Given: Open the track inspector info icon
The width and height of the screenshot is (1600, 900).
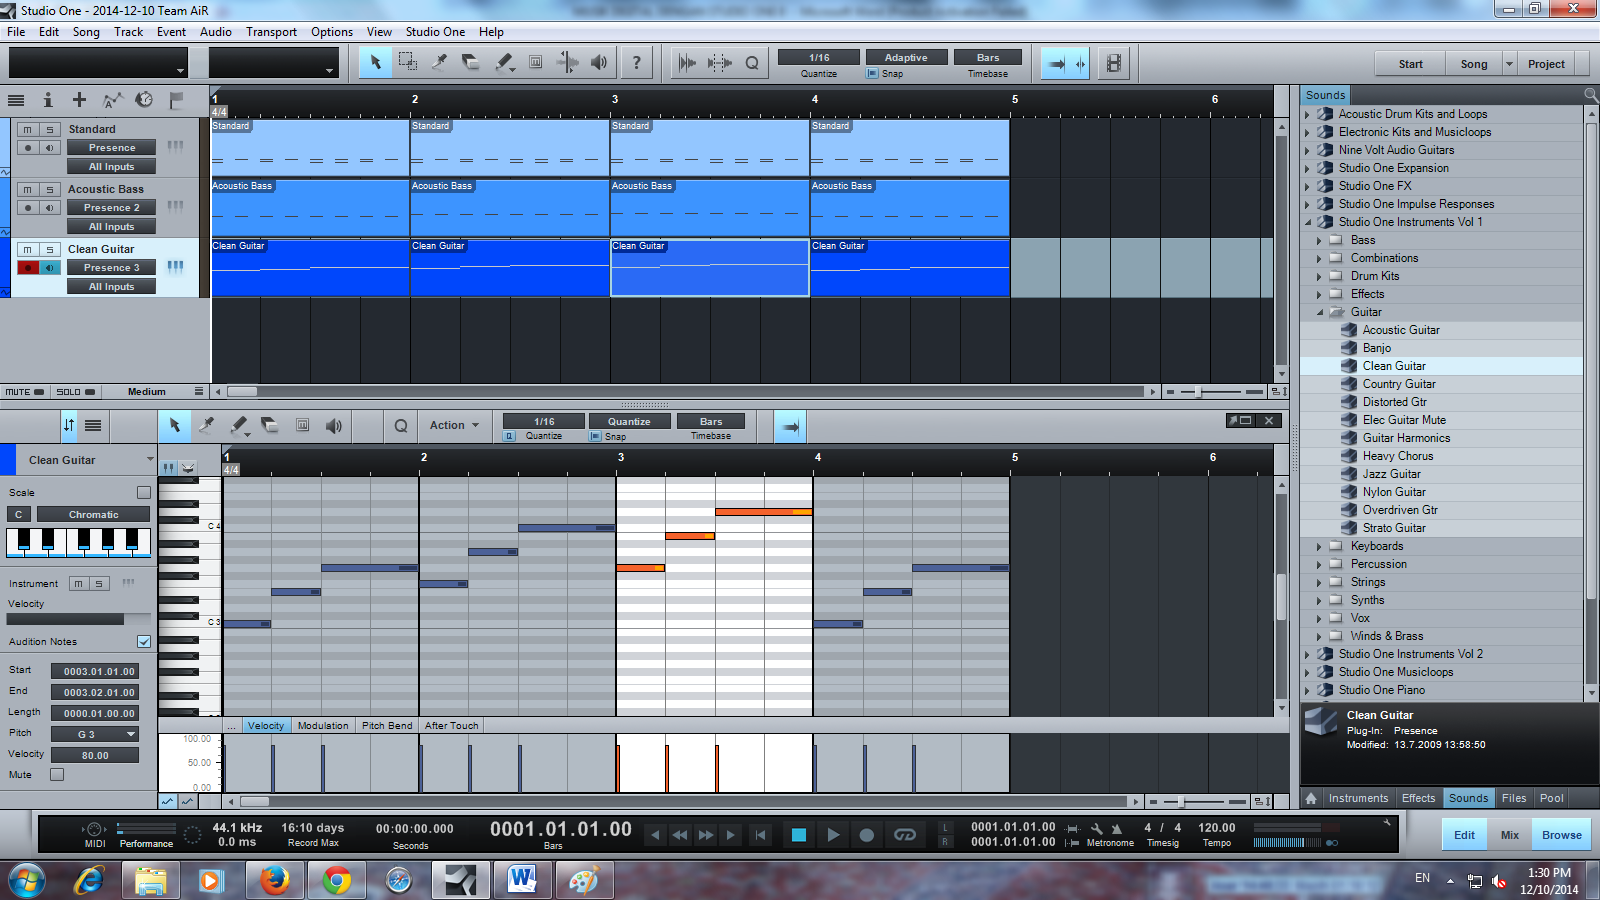Looking at the screenshot, I should [47, 99].
